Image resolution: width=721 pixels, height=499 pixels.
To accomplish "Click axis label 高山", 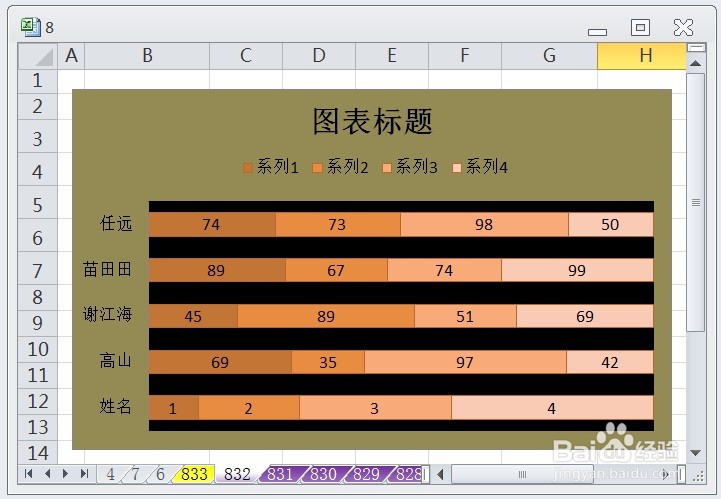I will point(116,360).
